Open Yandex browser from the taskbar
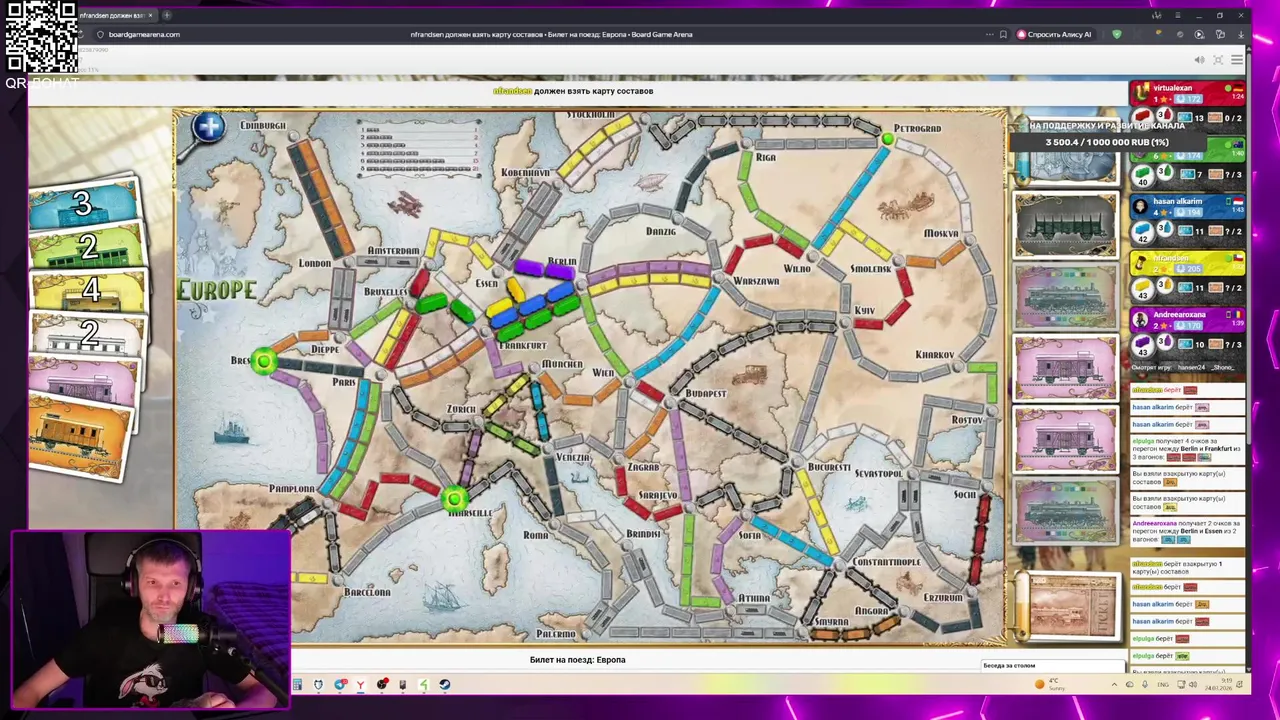 click(360, 685)
